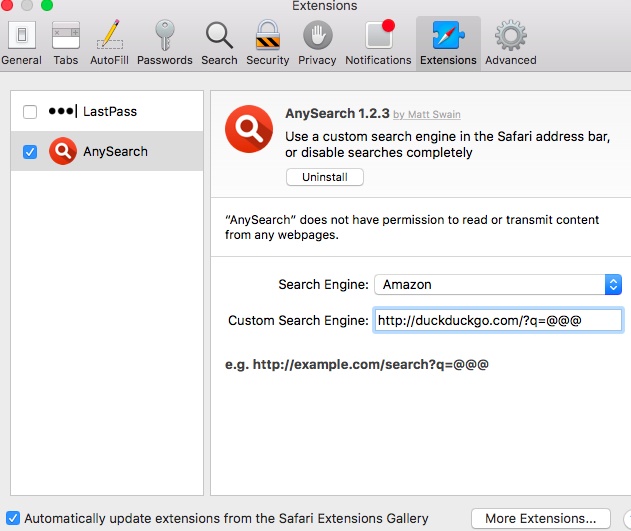Select the Extensions tab in toolbar
This screenshot has height=531, width=631.
pos(448,43)
